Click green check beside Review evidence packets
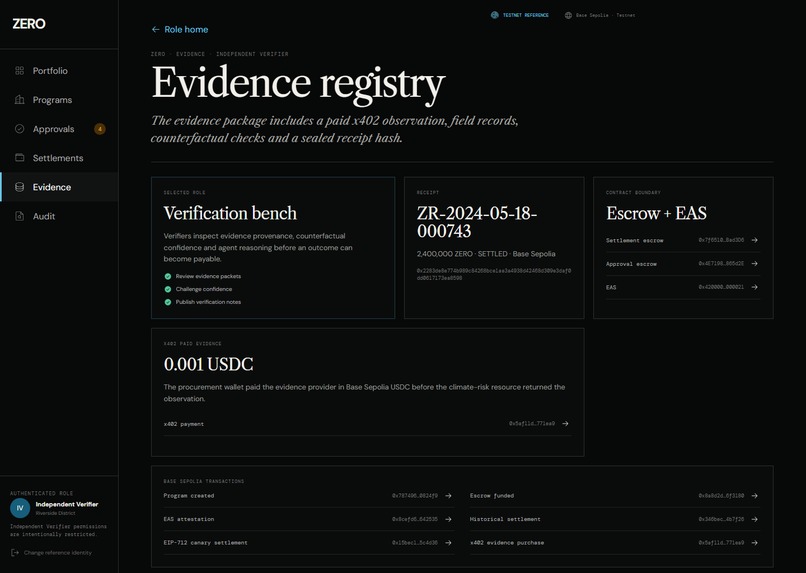Image resolution: width=806 pixels, height=573 pixels. click(x=168, y=276)
